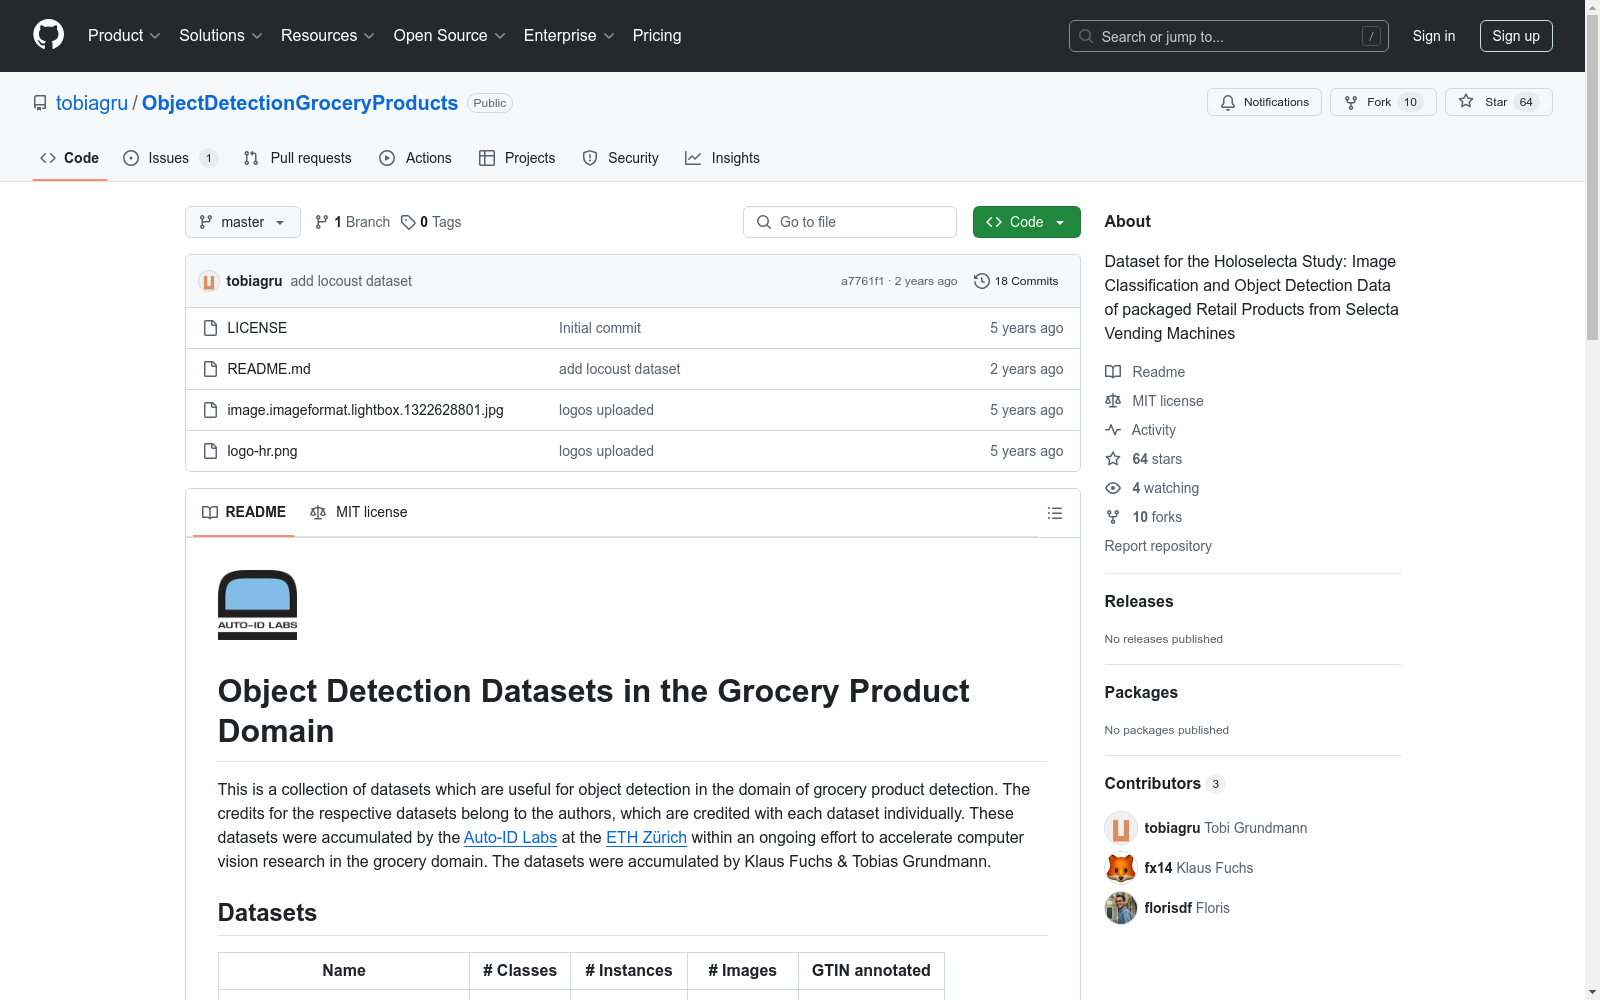Open the 'add locoust dataset' latest commit message
Screen dimensions: 1600x1000
click(x=351, y=281)
